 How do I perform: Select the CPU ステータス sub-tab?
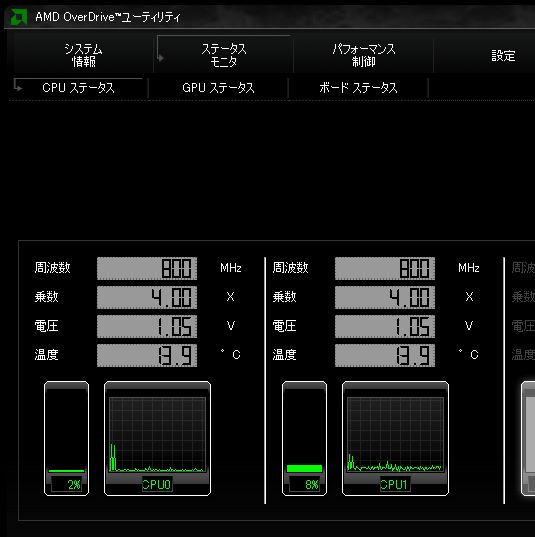(x=78, y=88)
